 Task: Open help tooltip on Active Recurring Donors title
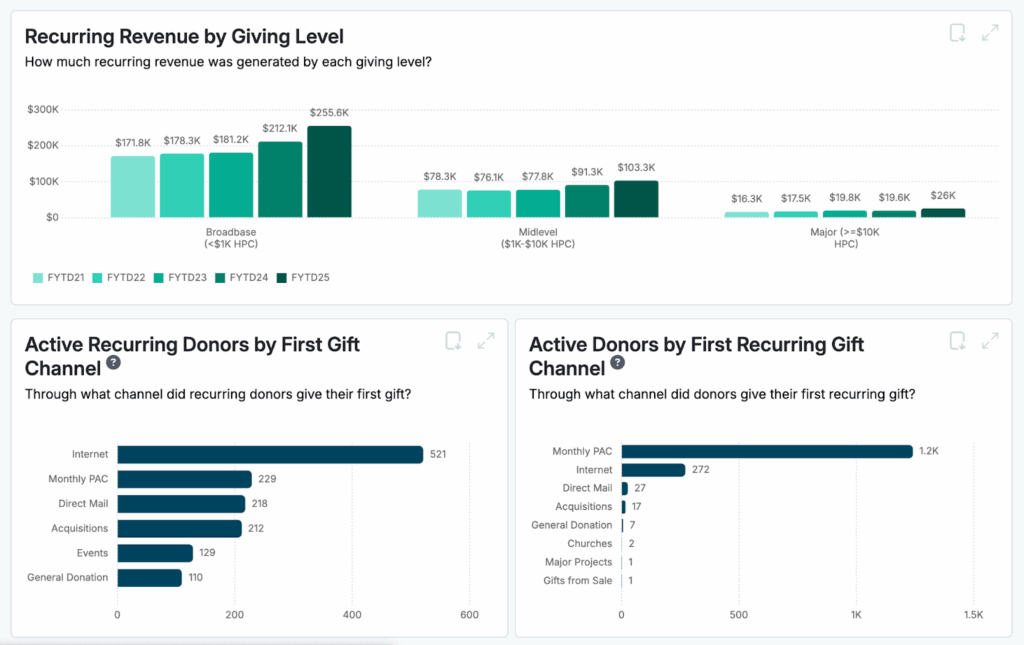click(113, 364)
